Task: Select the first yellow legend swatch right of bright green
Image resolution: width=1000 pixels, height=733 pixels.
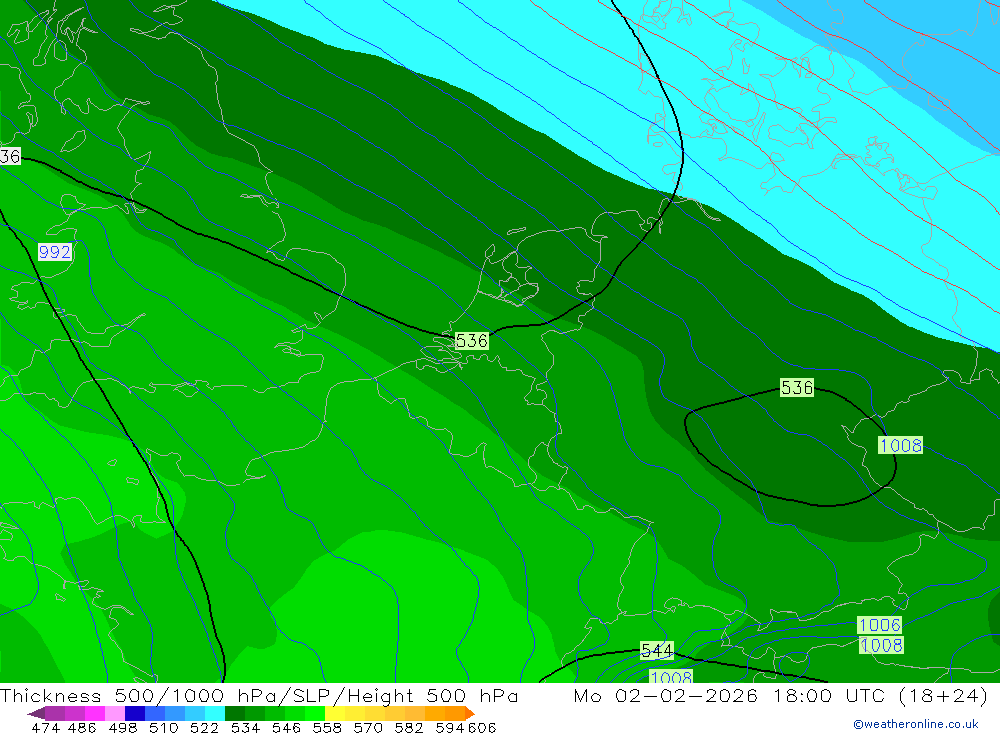Action: [x=335, y=713]
